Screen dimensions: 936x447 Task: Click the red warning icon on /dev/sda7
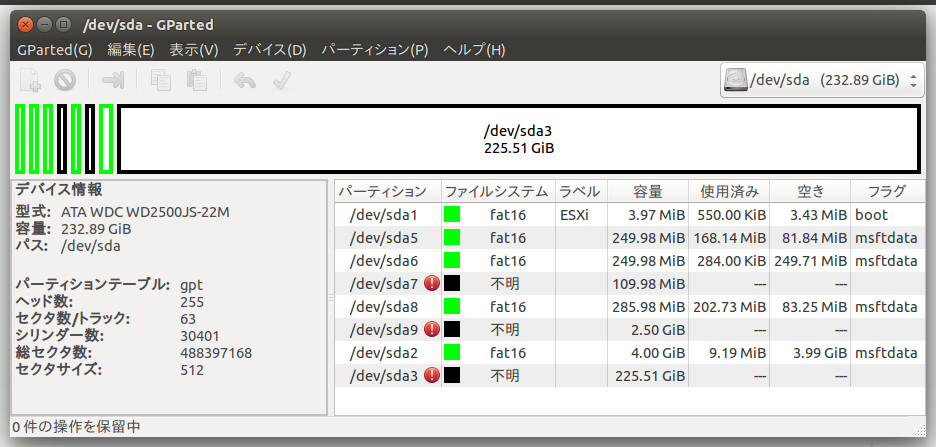coord(432,283)
